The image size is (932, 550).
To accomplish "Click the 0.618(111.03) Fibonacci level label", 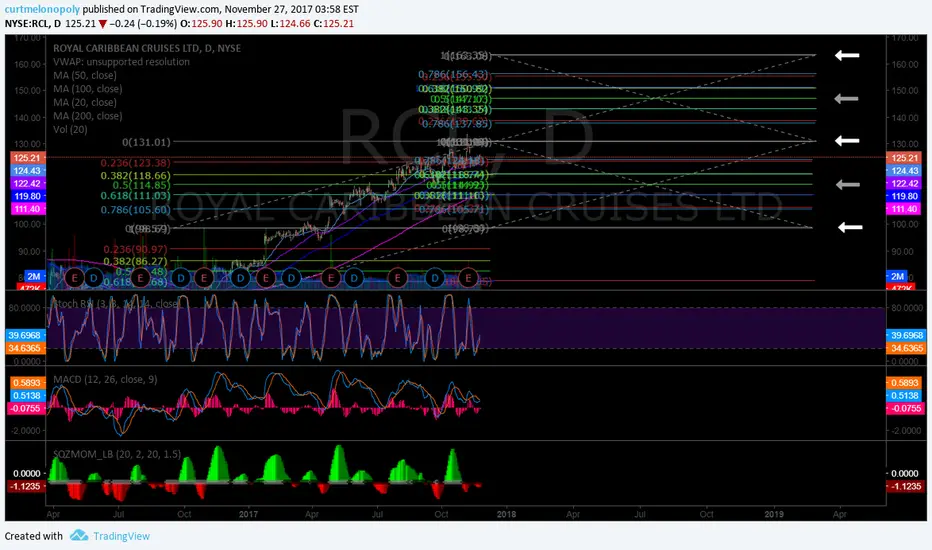I will pos(136,196).
